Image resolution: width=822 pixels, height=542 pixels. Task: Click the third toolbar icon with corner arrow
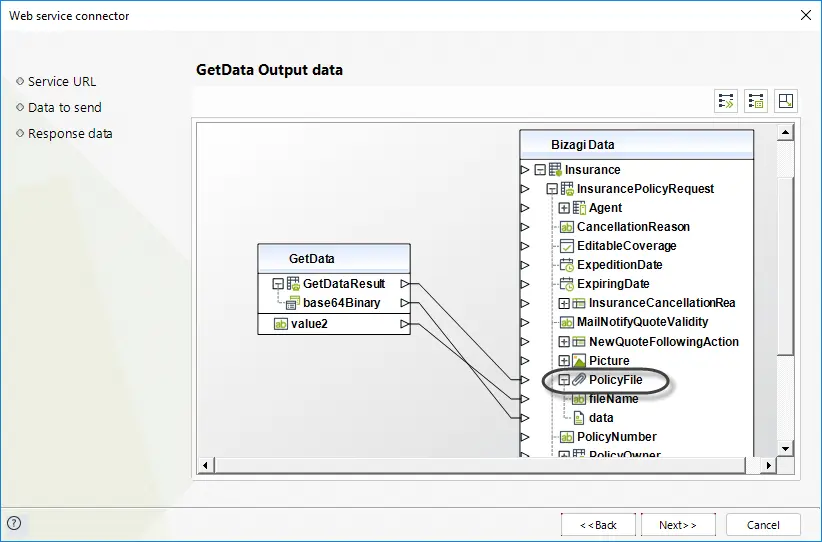click(x=786, y=101)
